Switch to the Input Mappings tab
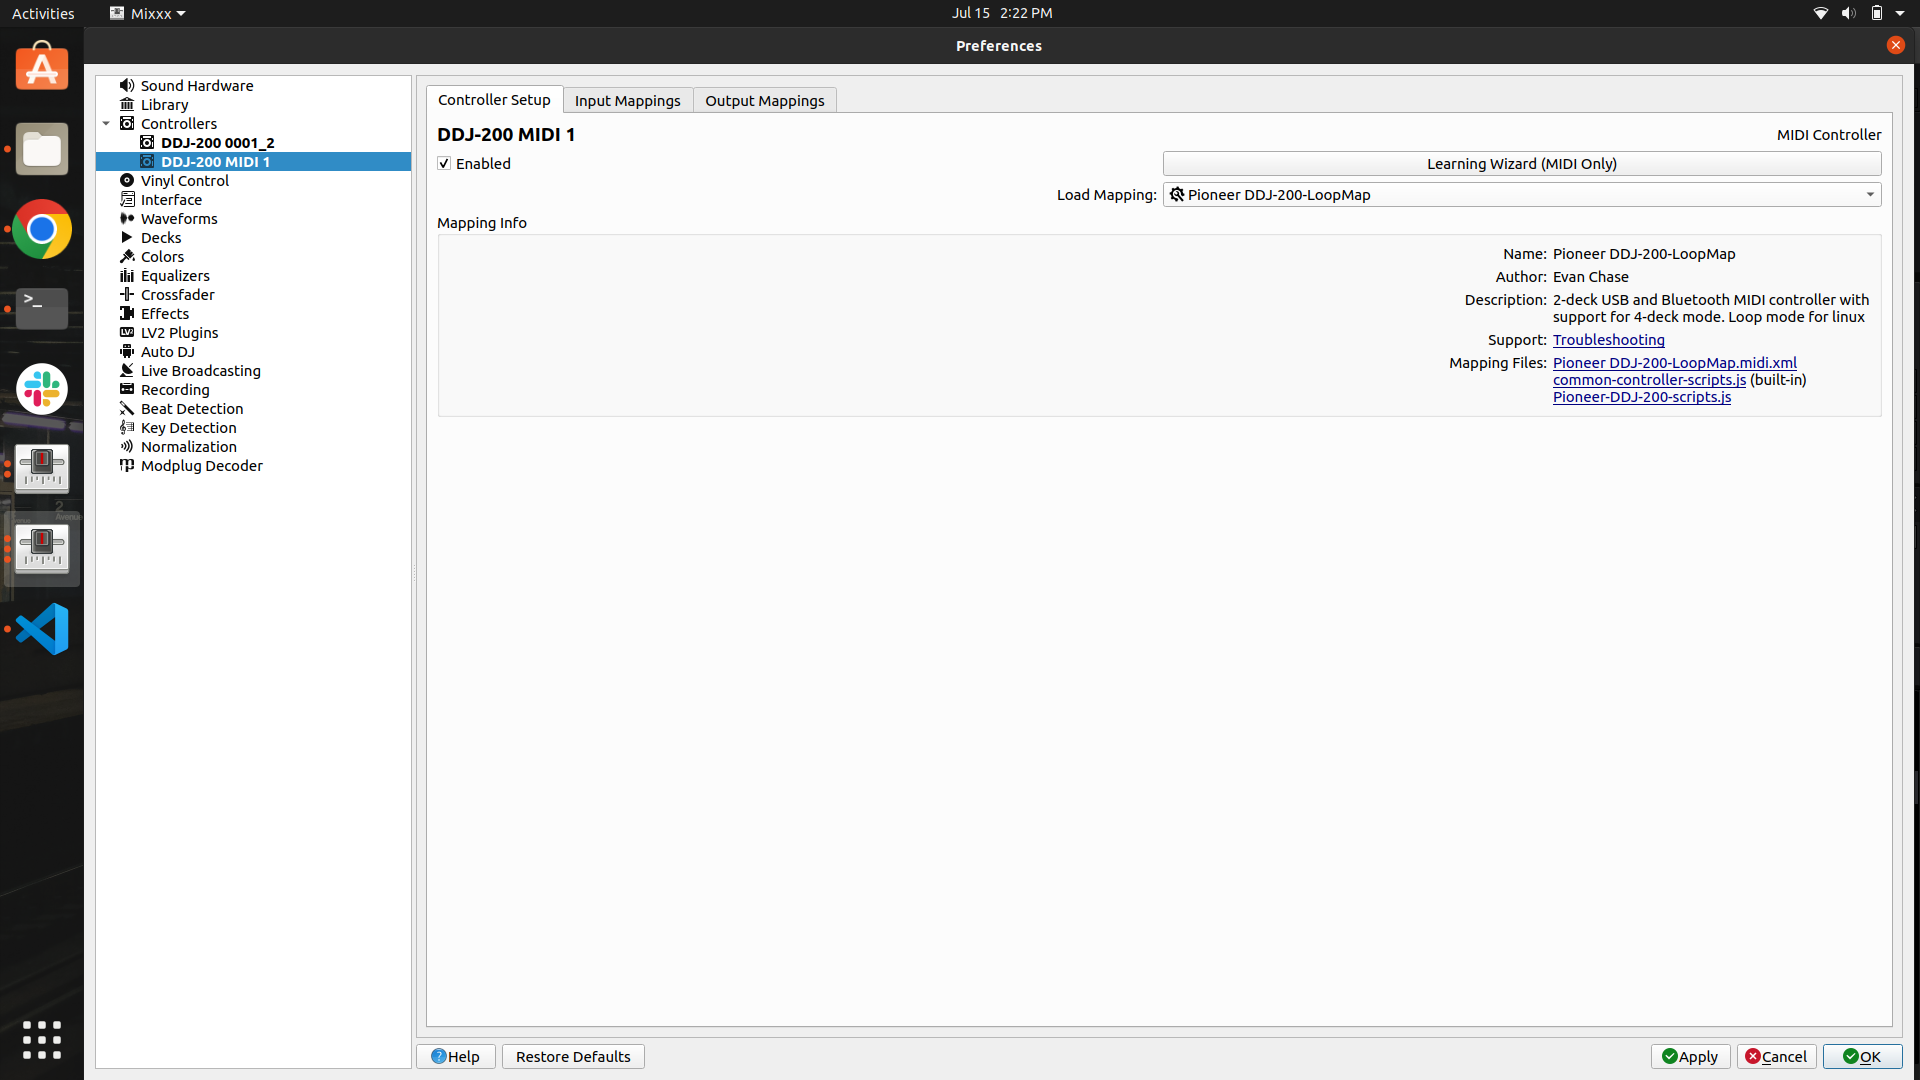 click(x=627, y=99)
